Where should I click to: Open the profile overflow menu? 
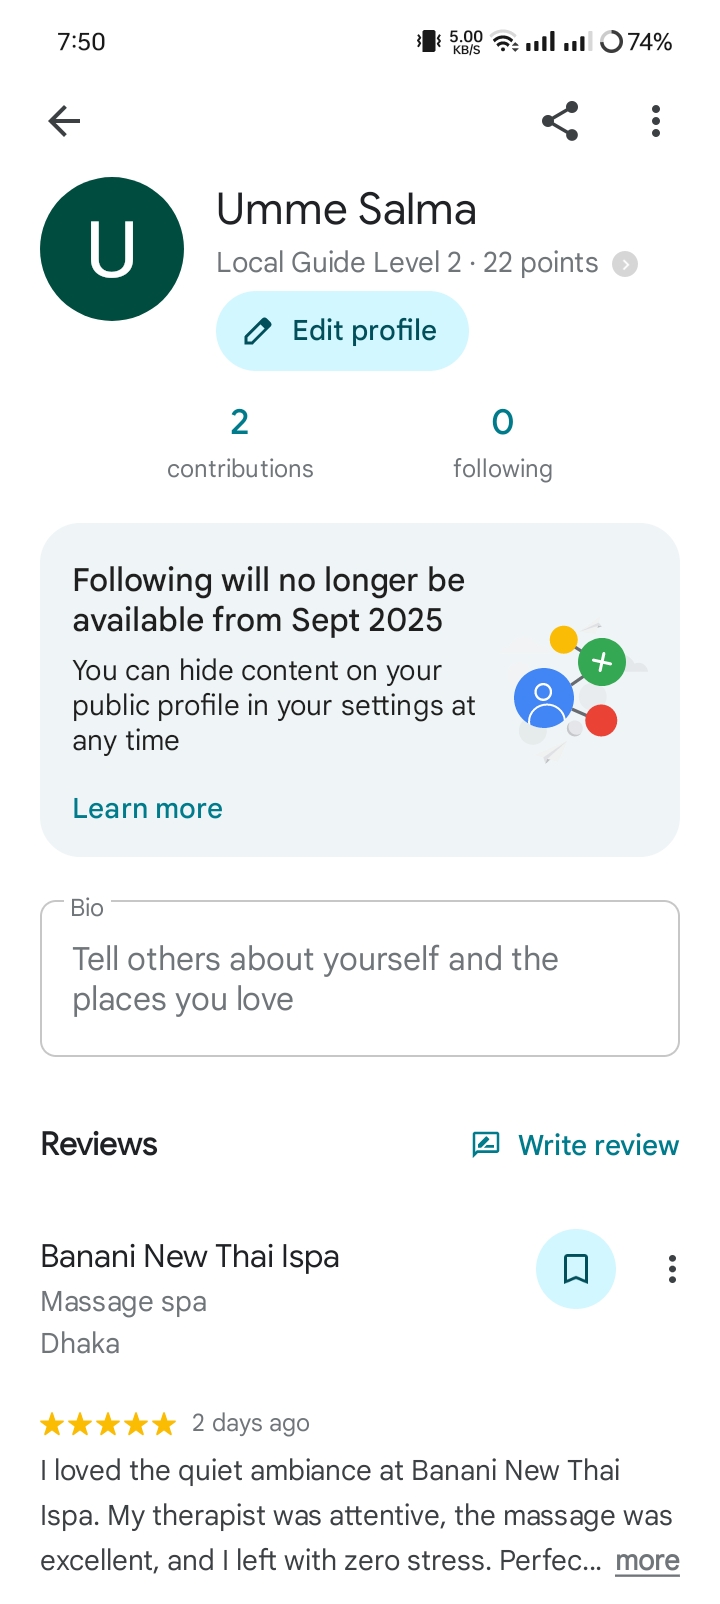pos(656,121)
